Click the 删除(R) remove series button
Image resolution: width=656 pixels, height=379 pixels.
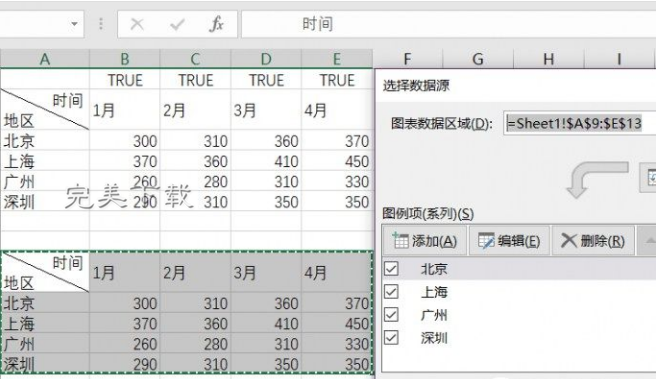[593, 241]
